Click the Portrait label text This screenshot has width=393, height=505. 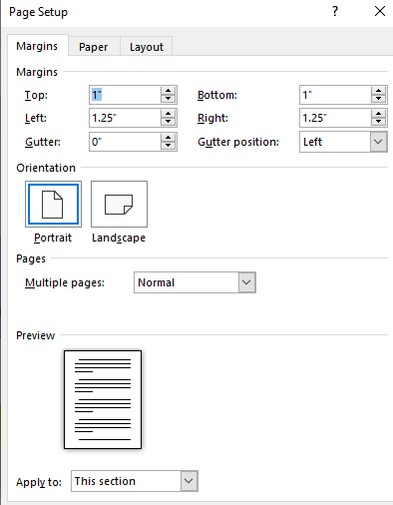(x=53, y=238)
